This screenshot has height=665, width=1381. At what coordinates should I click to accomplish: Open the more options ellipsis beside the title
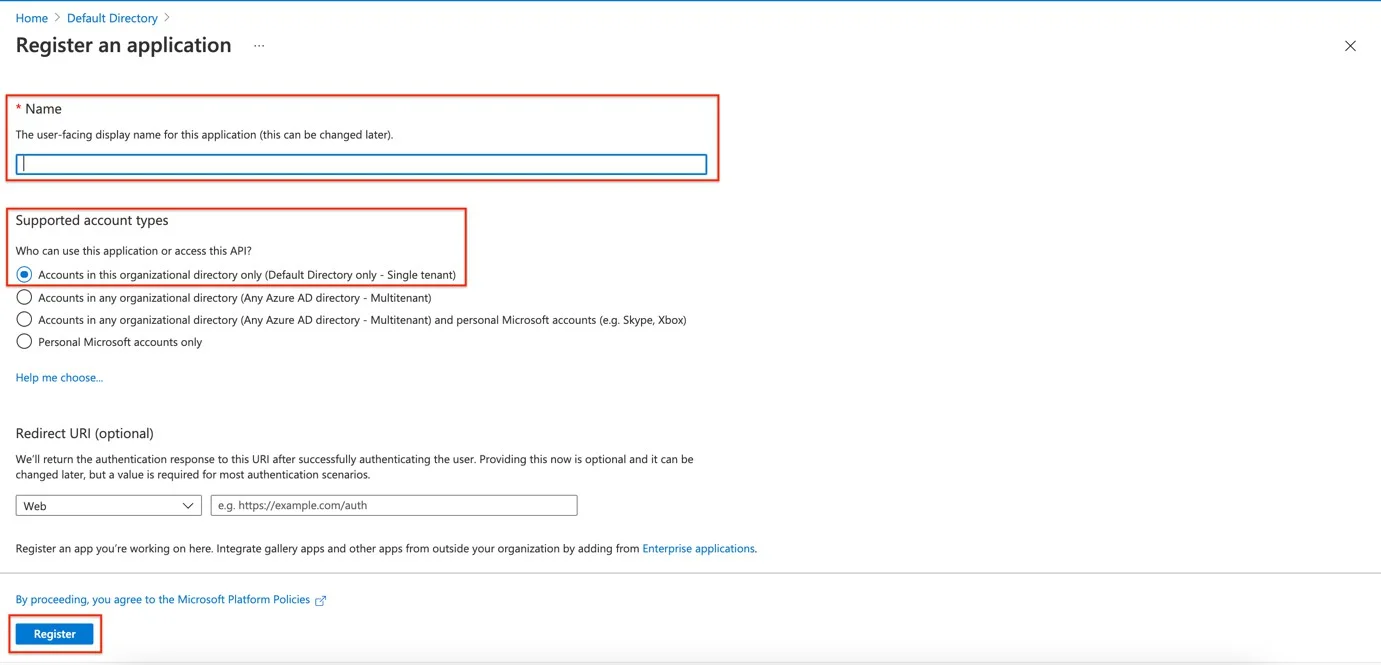pos(259,46)
